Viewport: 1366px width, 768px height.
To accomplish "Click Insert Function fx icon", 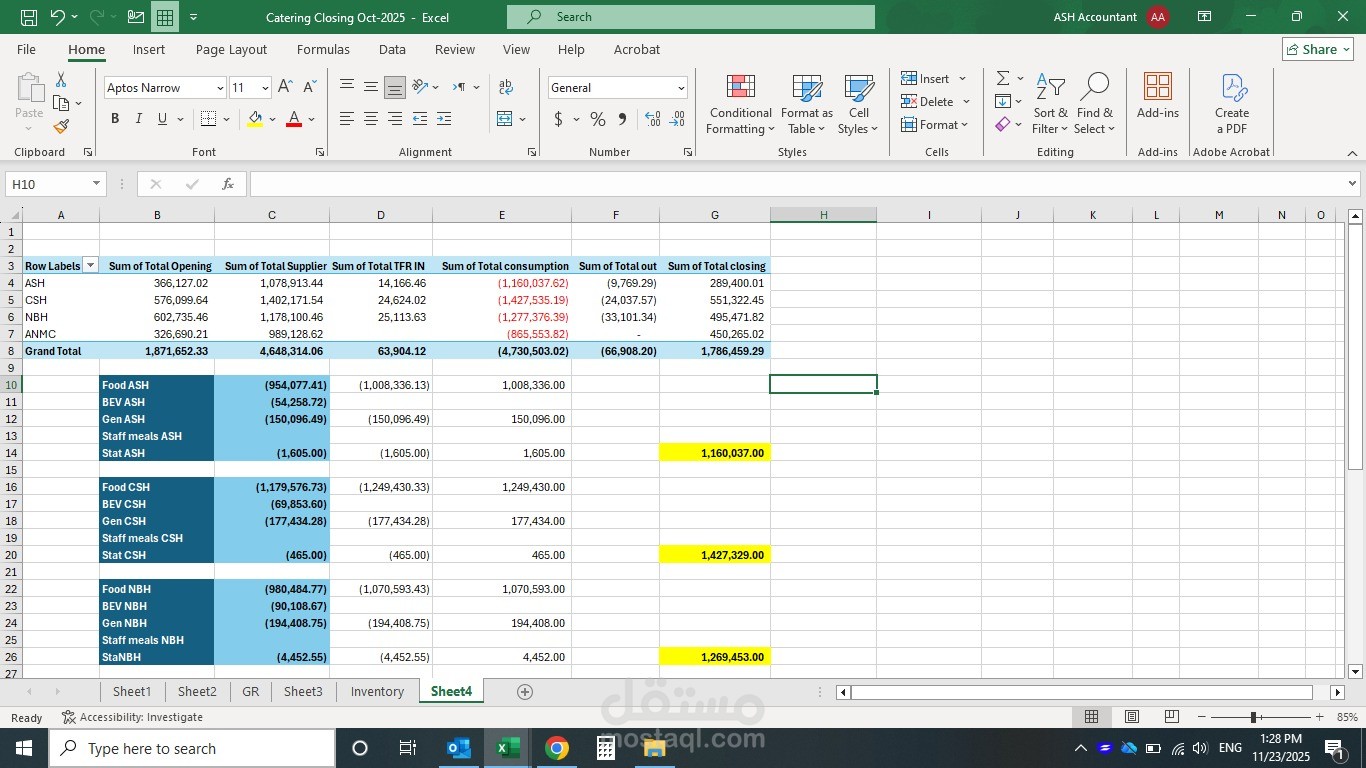I will click(x=228, y=184).
